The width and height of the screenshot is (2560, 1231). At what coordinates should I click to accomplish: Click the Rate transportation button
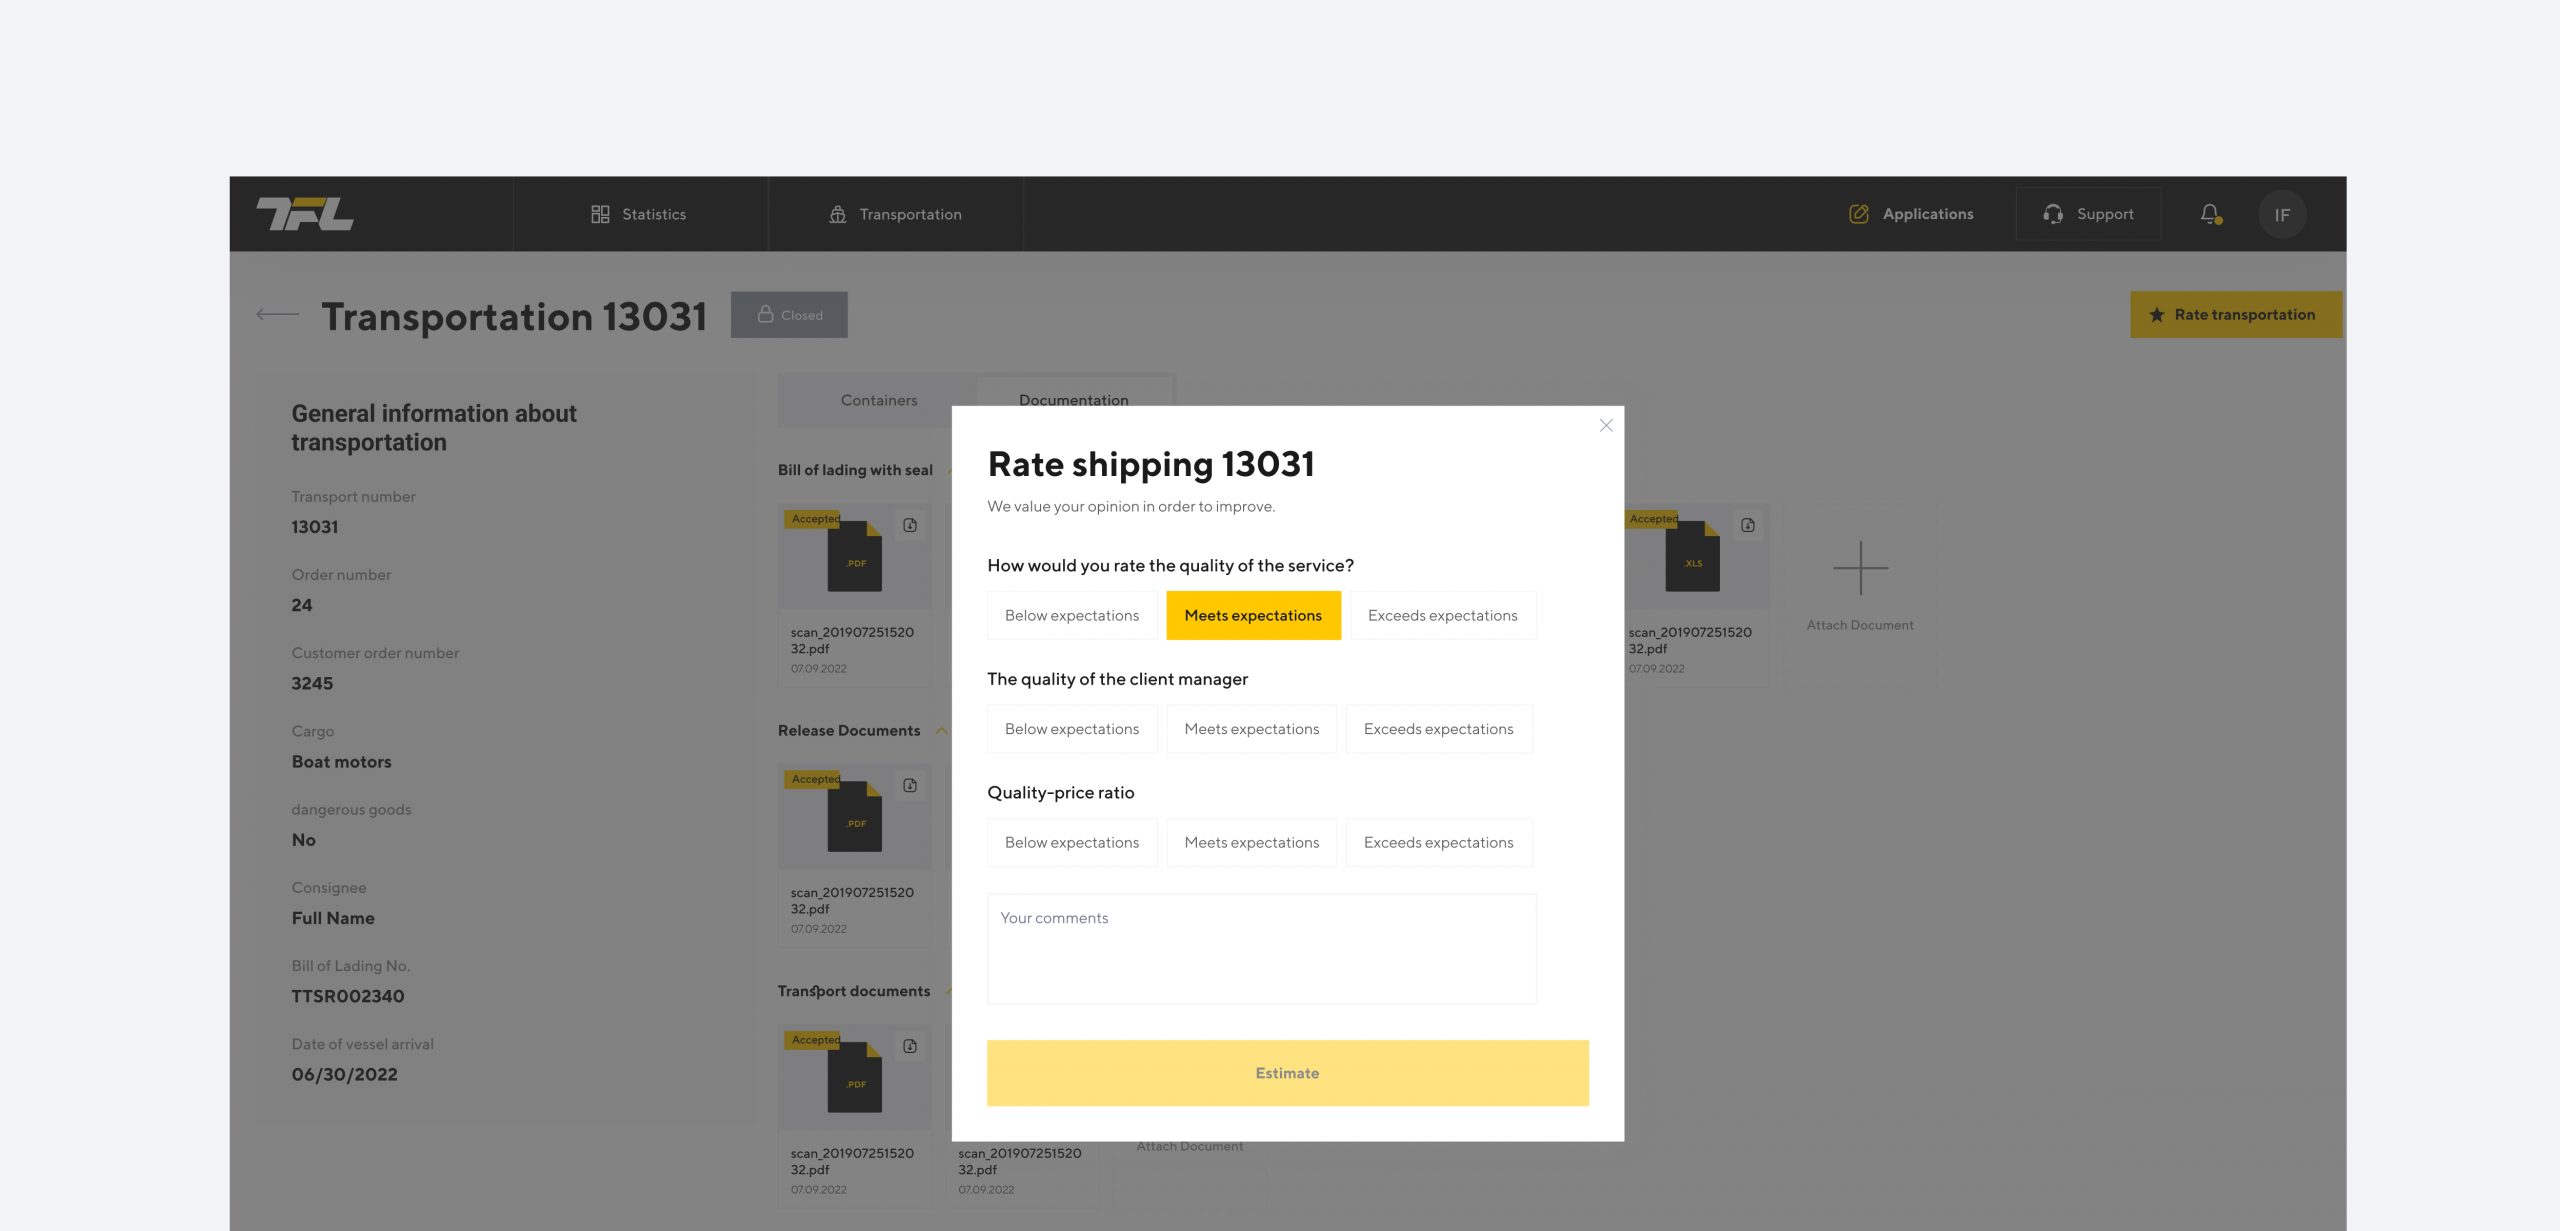pos(2235,315)
